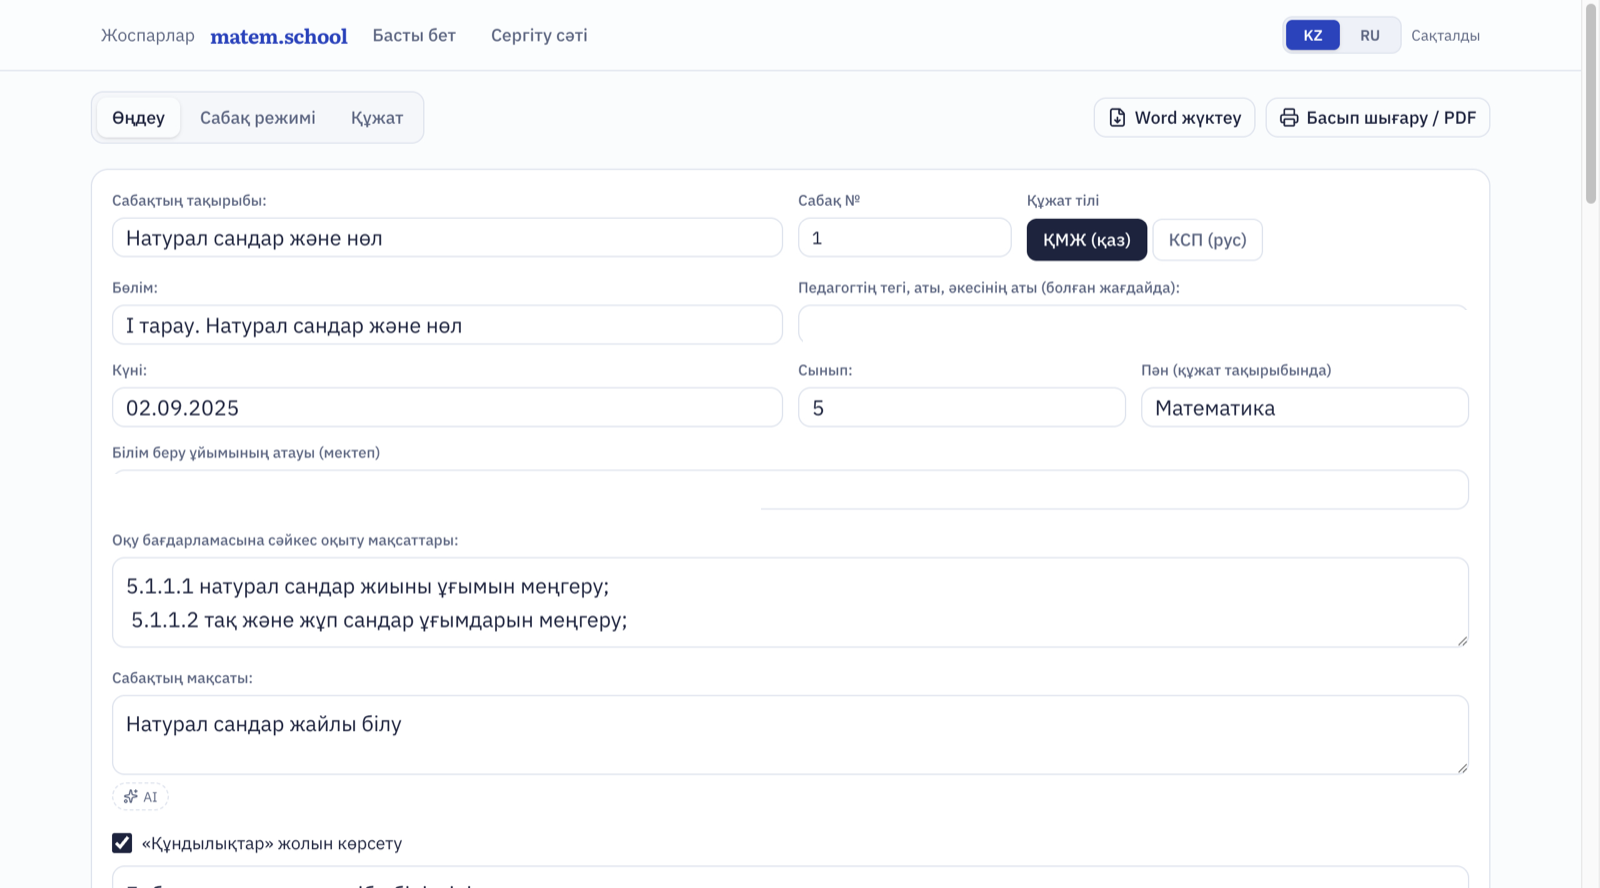This screenshot has width=1600, height=888.
Task: Click Басып шығару / PDF button
Action: (x=1378, y=118)
